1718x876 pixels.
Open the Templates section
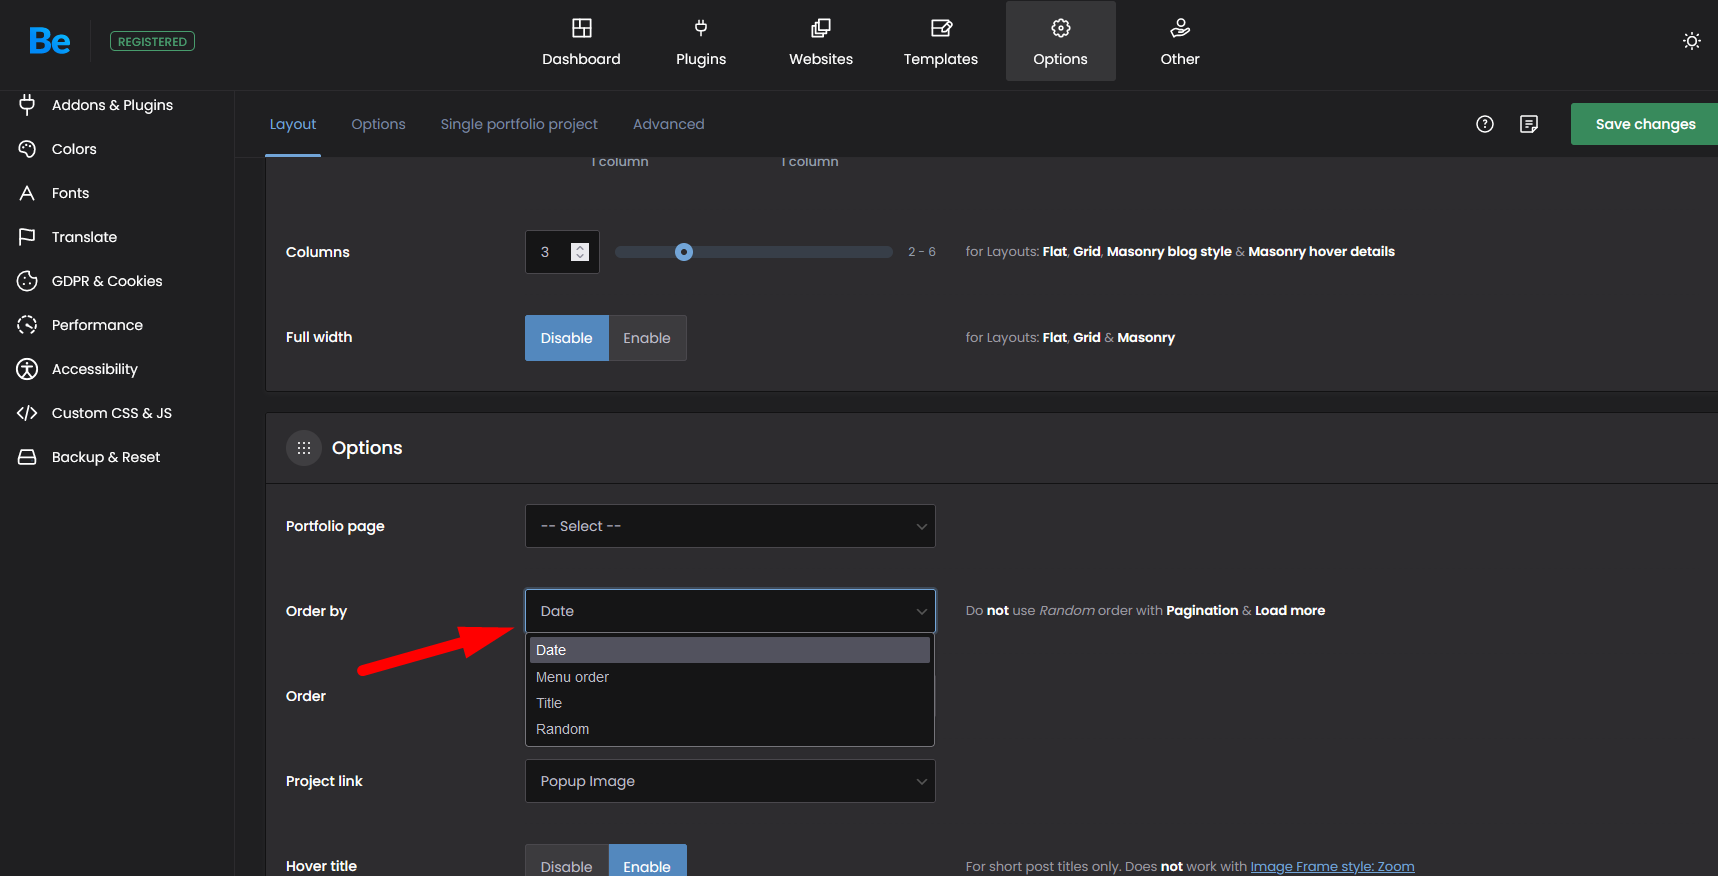point(941,42)
